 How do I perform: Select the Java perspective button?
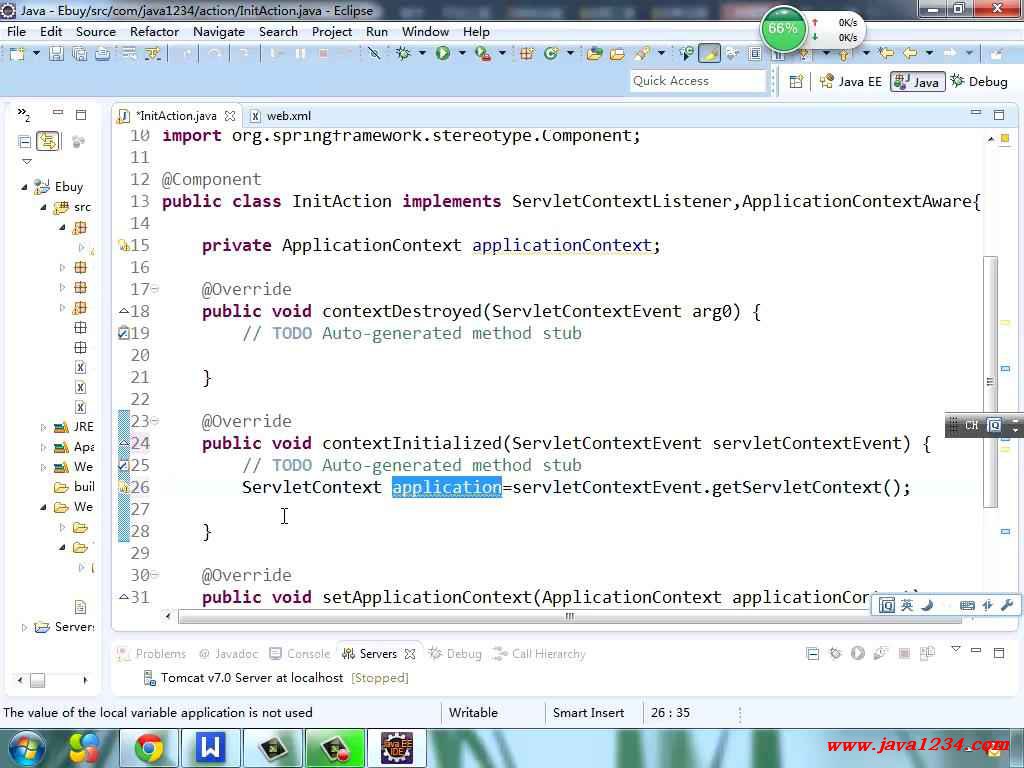pyautogui.click(x=917, y=82)
